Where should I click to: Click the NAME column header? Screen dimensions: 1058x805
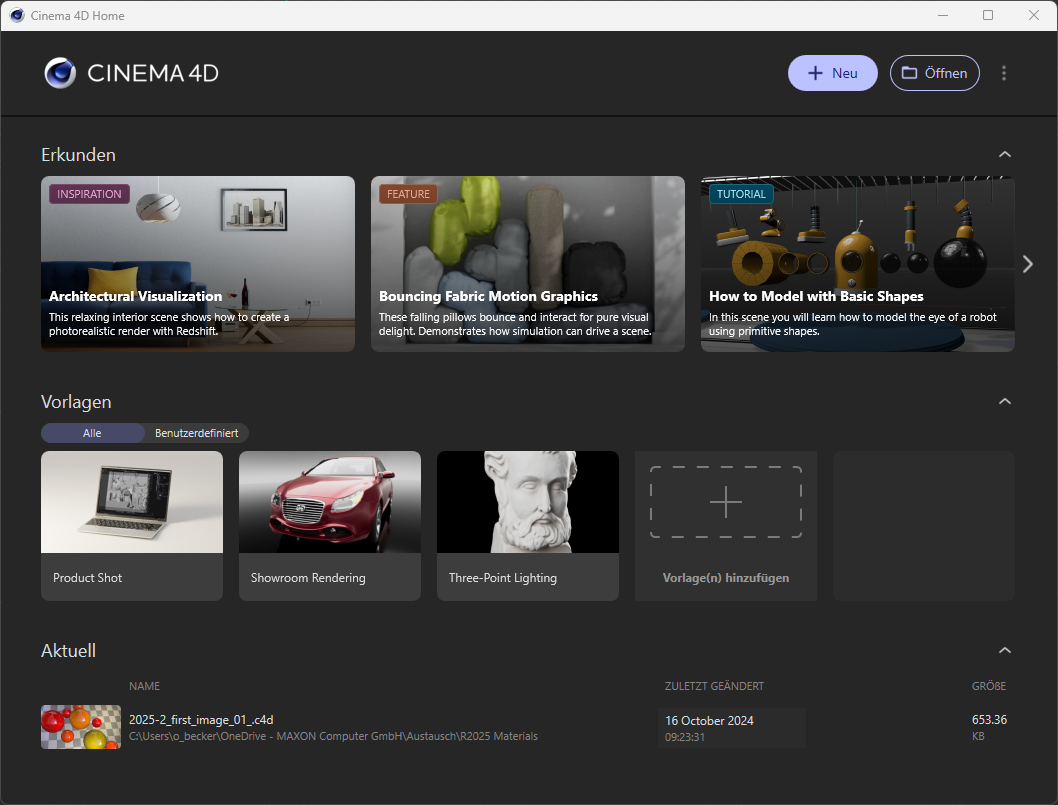(x=144, y=686)
